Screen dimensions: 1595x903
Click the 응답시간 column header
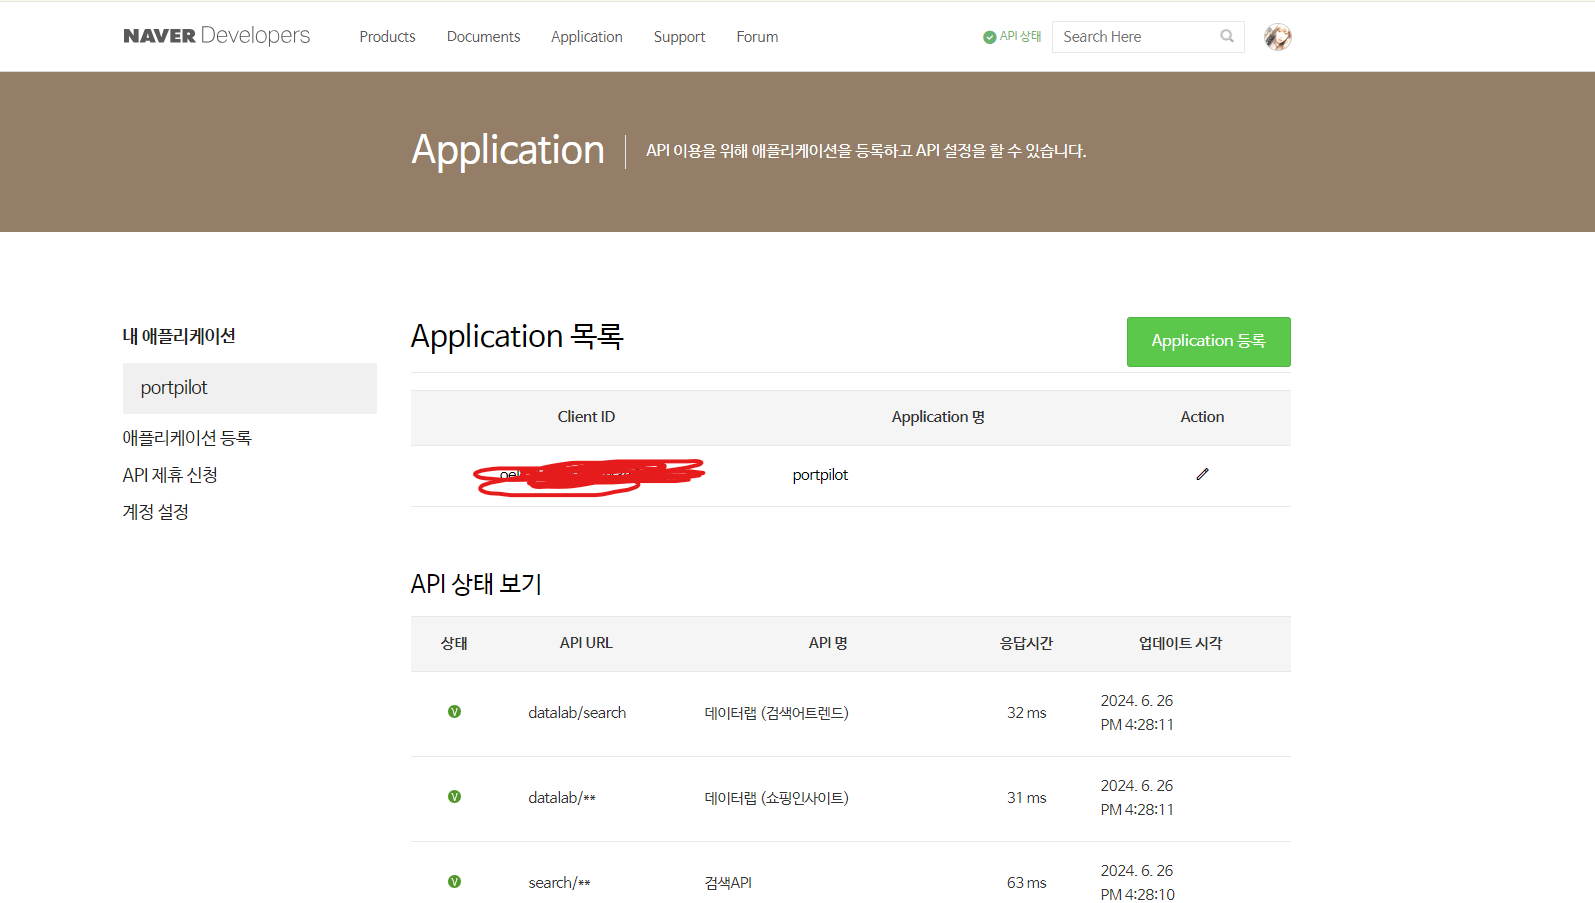coord(1026,643)
